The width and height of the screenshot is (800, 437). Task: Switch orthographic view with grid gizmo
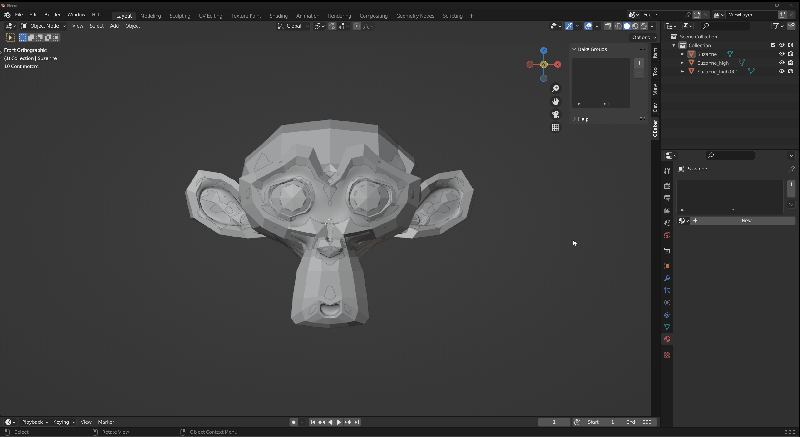[x=555, y=127]
